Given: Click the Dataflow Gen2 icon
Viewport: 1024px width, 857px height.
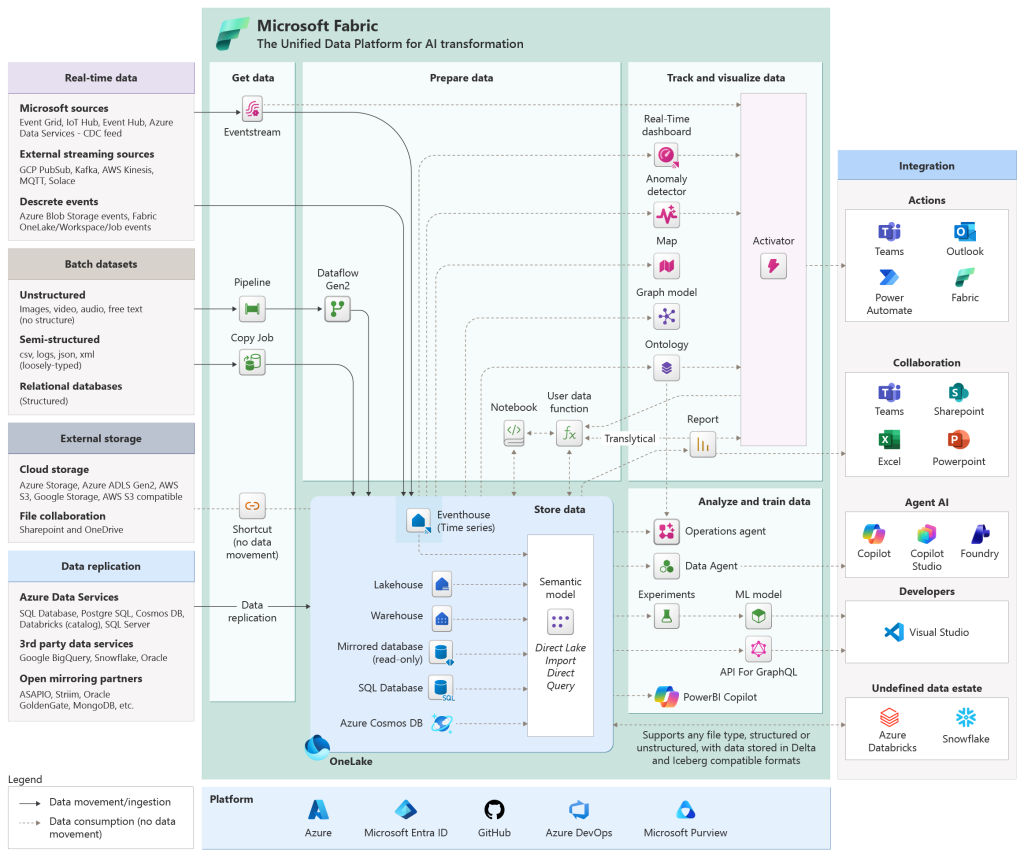Looking at the screenshot, I should tap(337, 309).
